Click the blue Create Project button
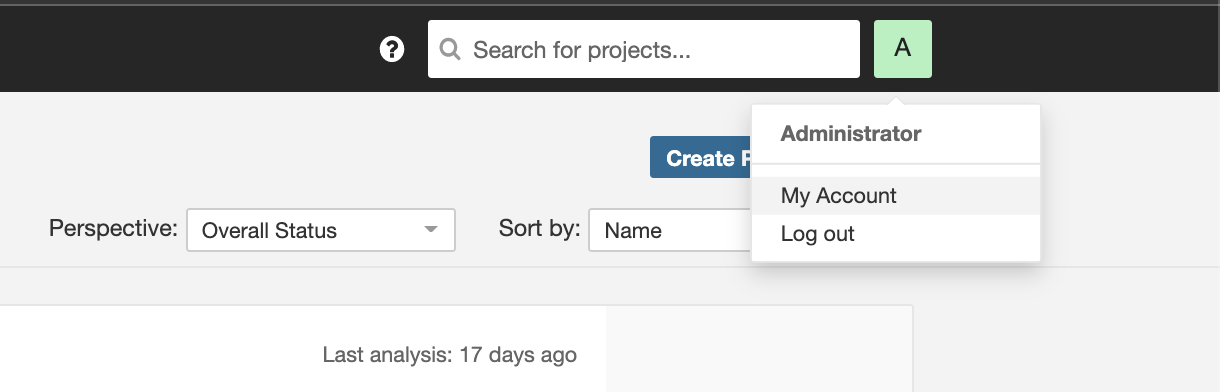Screen dimensions: 1220x392 click(x=701, y=158)
